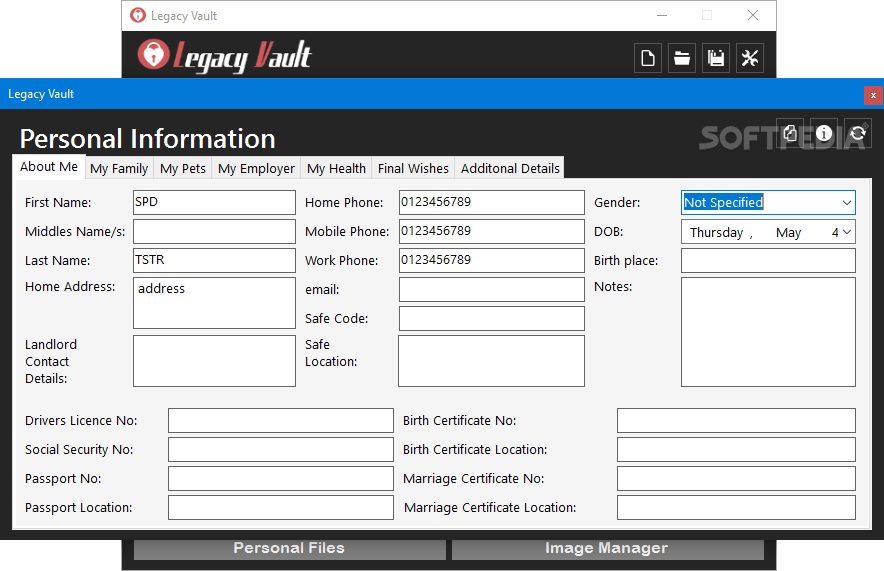Click the Mobile Phone field
884x571 pixels.
pyautogui.click(x=492, y=232)
